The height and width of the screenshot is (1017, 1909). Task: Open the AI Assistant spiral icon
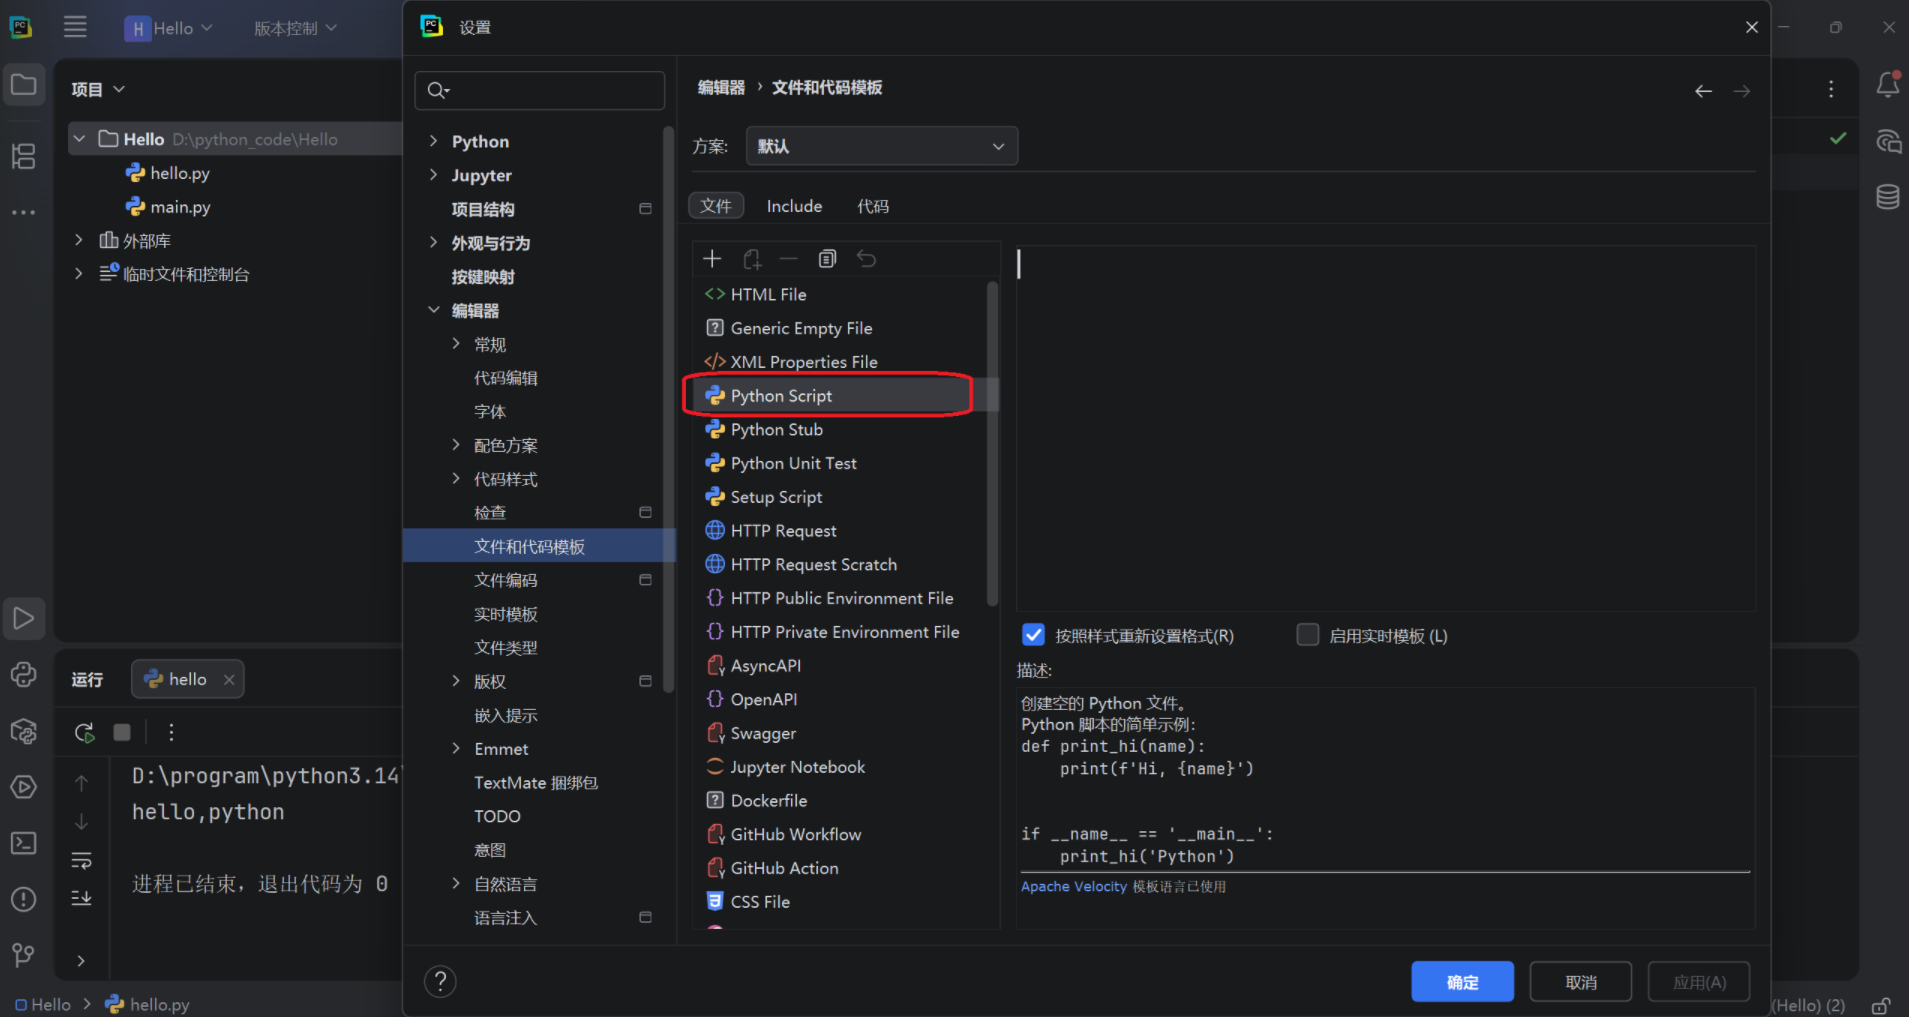pyautogui.click(x=1888, y=141)
